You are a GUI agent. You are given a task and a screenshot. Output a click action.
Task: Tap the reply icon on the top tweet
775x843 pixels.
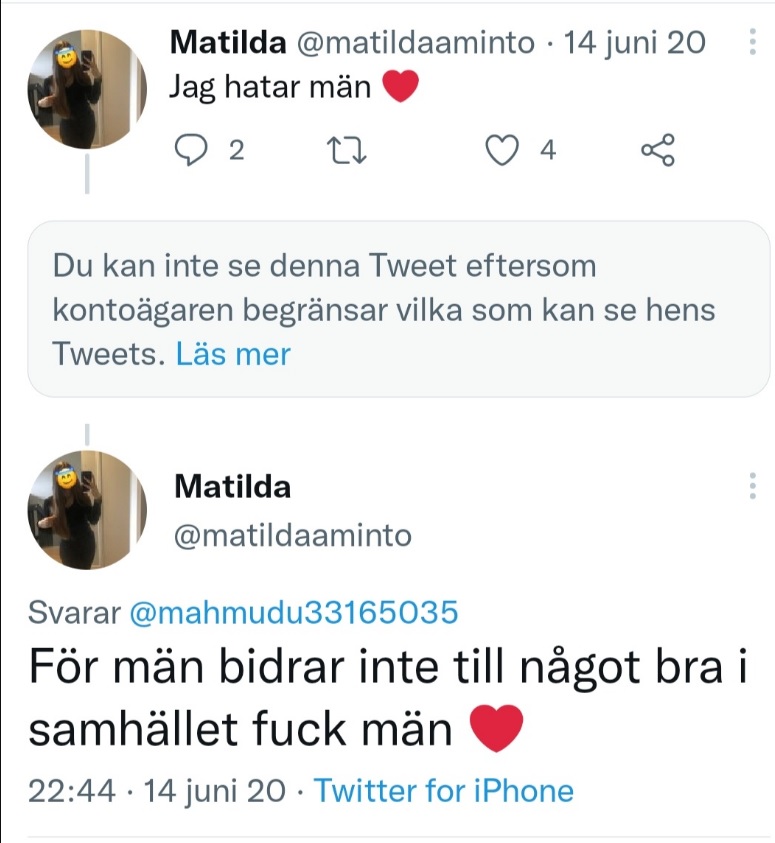coord(189,150)
